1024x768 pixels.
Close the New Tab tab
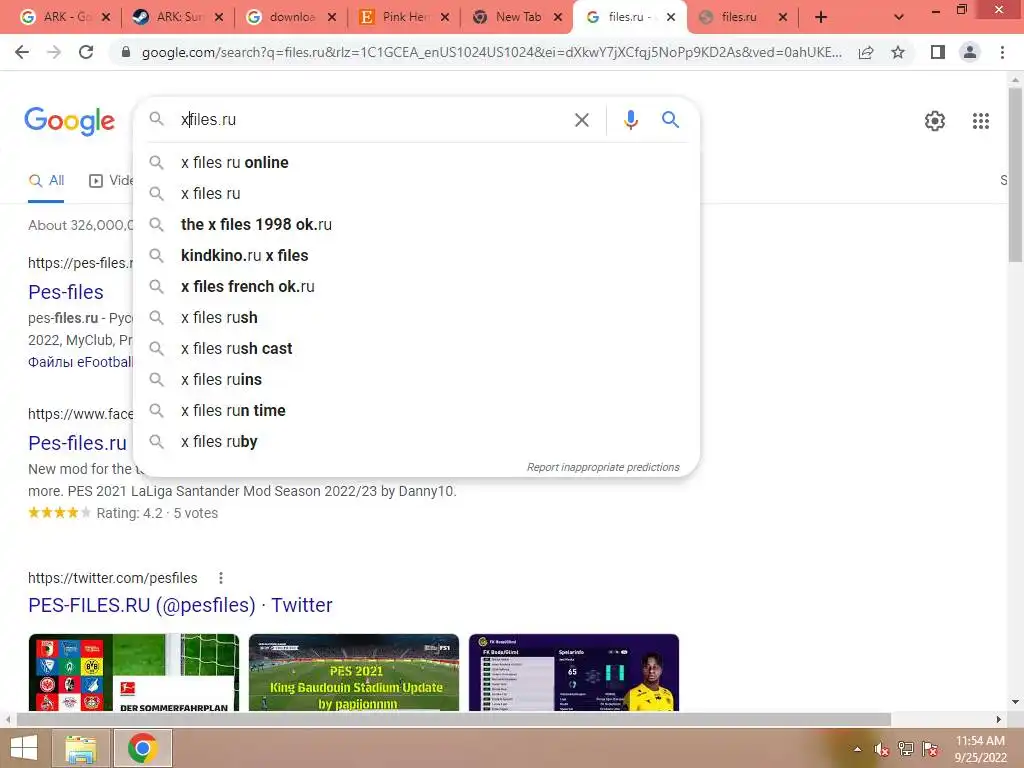558,18
